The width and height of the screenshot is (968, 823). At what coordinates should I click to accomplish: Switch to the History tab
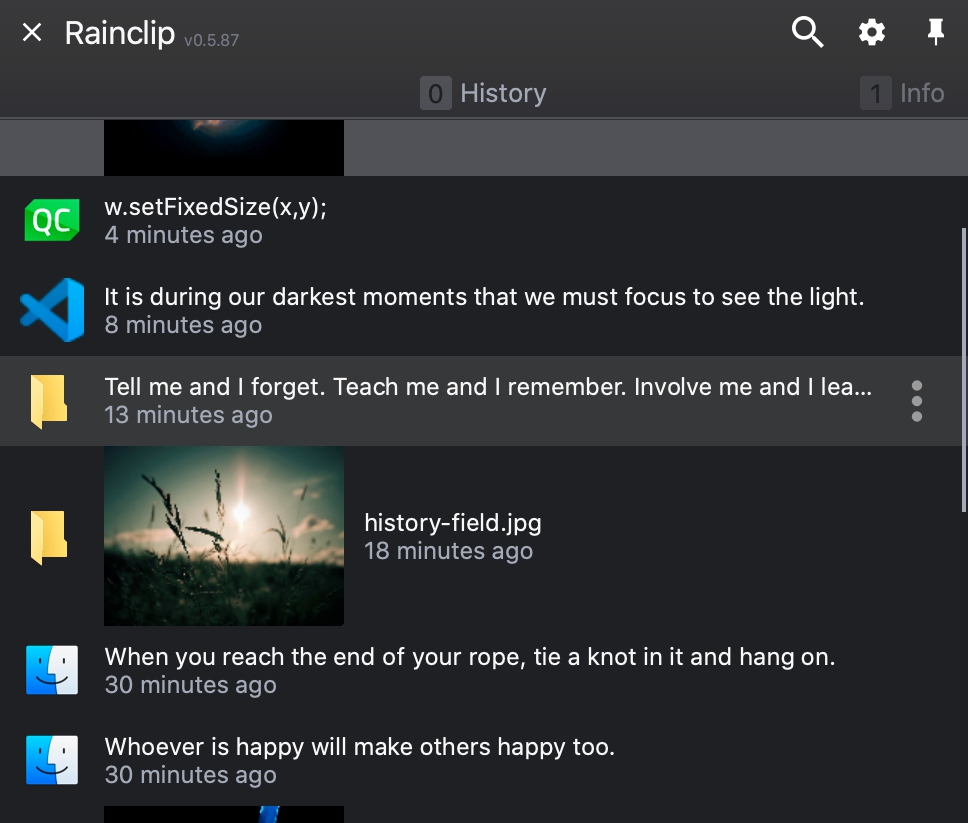coord(484,93)
